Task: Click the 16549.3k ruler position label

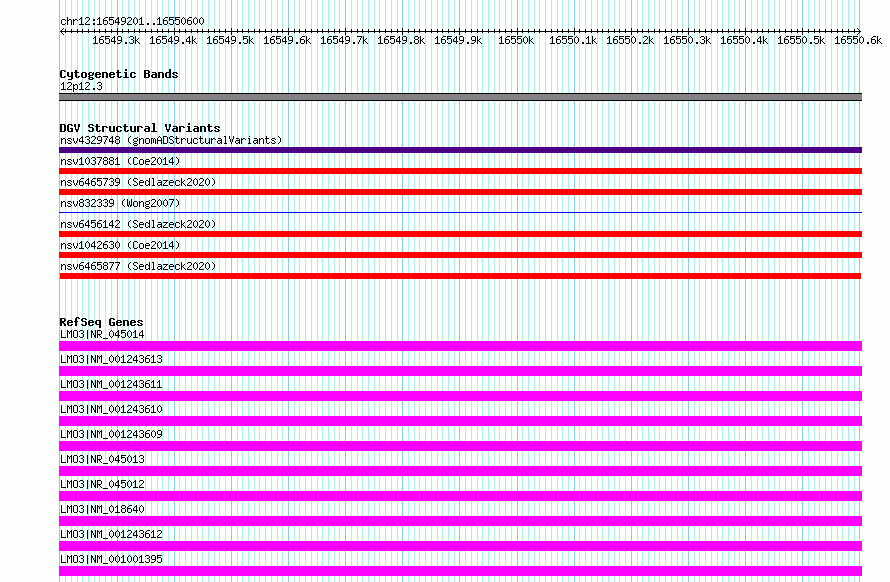Action: coord(116,40)
